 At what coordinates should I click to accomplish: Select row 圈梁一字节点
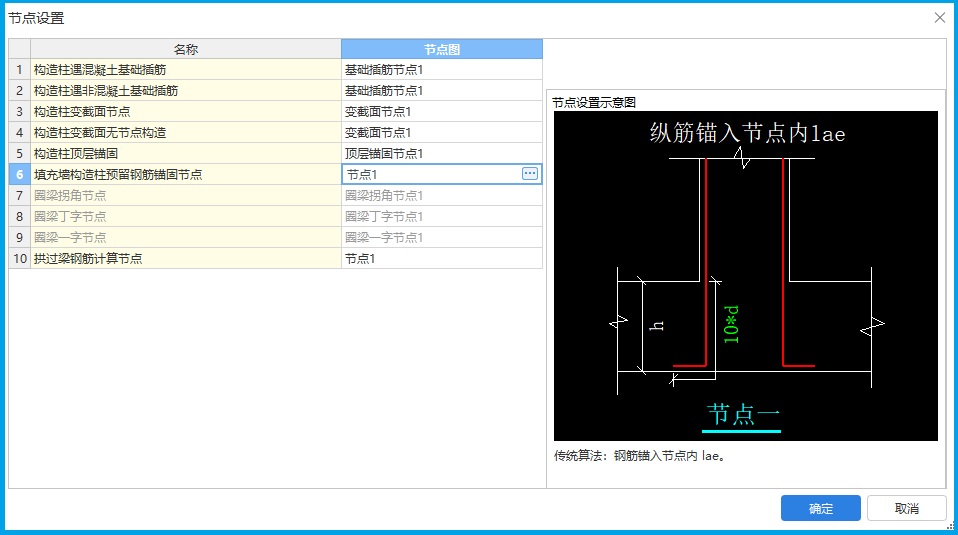pos(186,237)
